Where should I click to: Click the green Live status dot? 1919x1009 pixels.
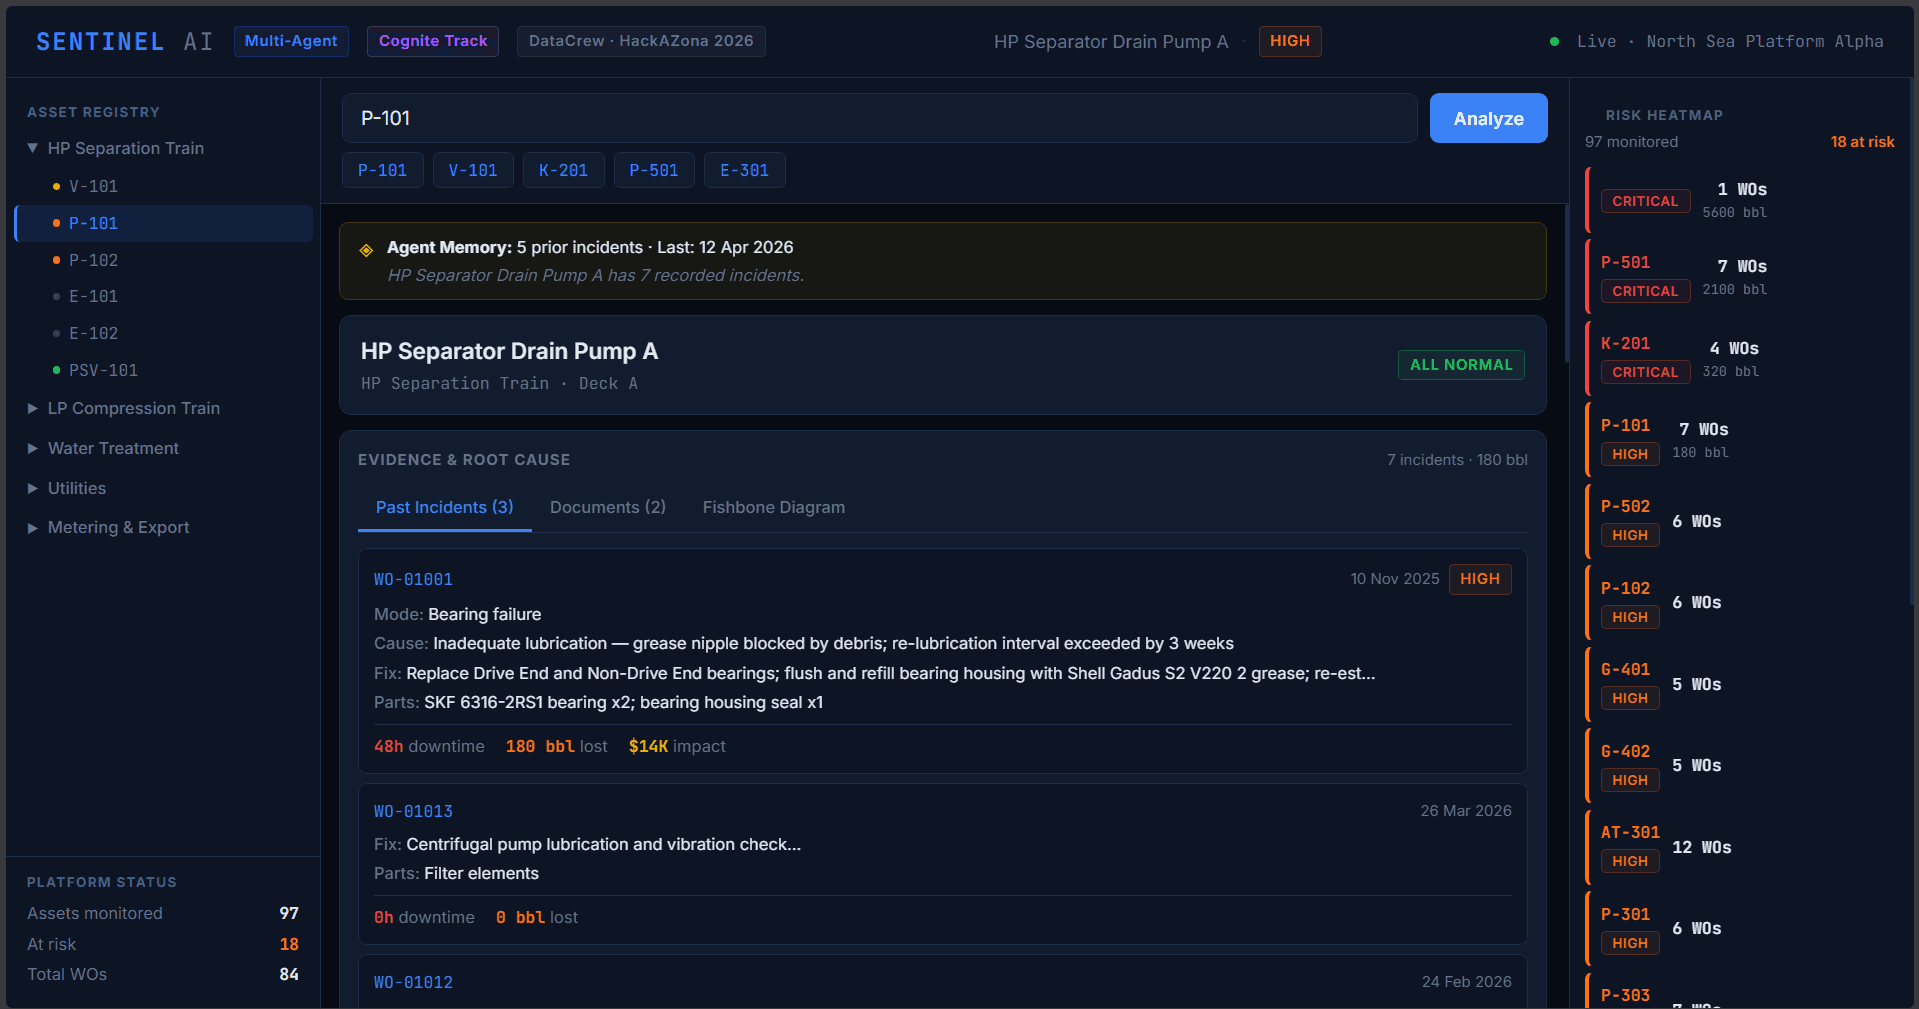click(x=1554, y=42)
